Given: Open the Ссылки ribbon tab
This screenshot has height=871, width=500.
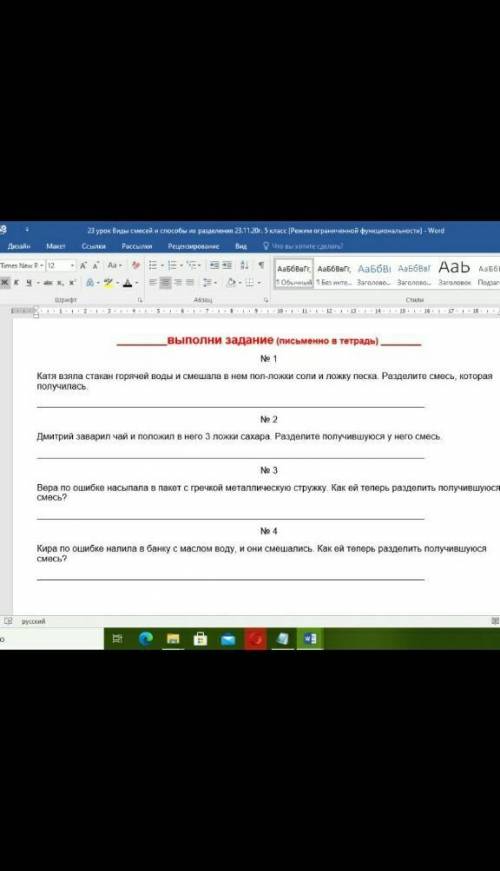Looking at the screenshot, I should tap(93, 246).
